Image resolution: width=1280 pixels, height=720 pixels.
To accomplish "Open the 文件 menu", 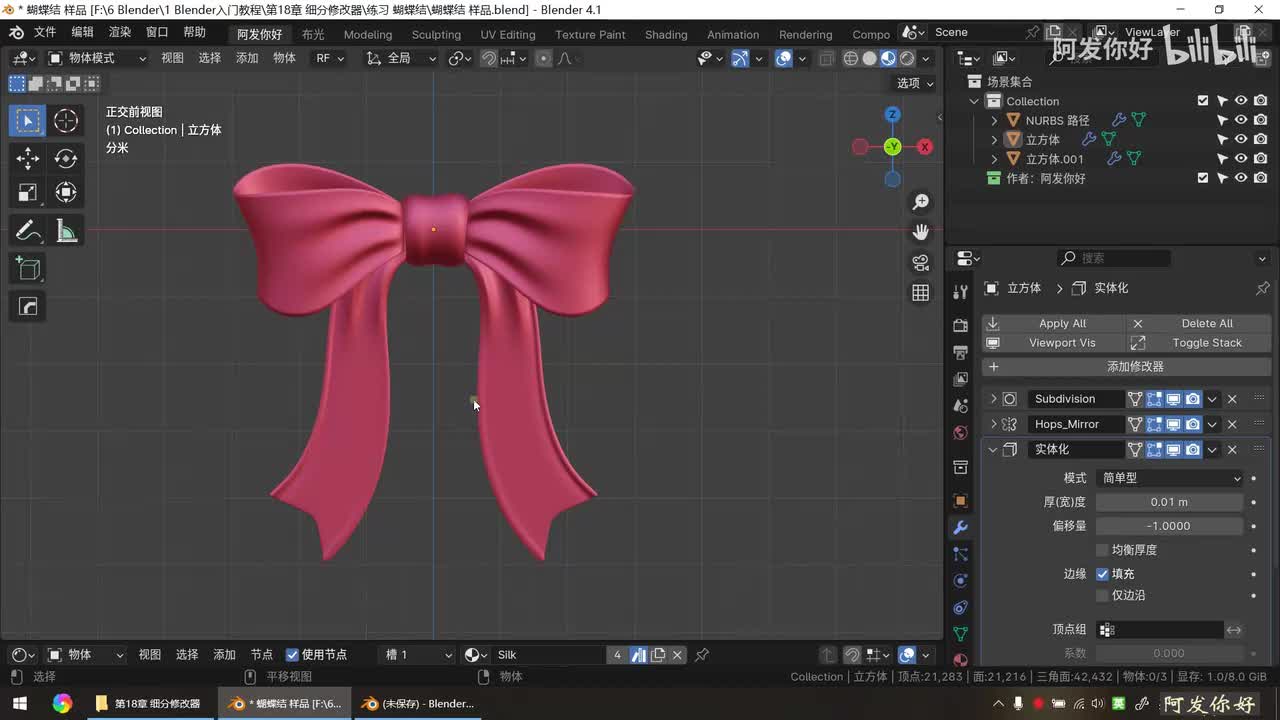I will pos(45,32).
